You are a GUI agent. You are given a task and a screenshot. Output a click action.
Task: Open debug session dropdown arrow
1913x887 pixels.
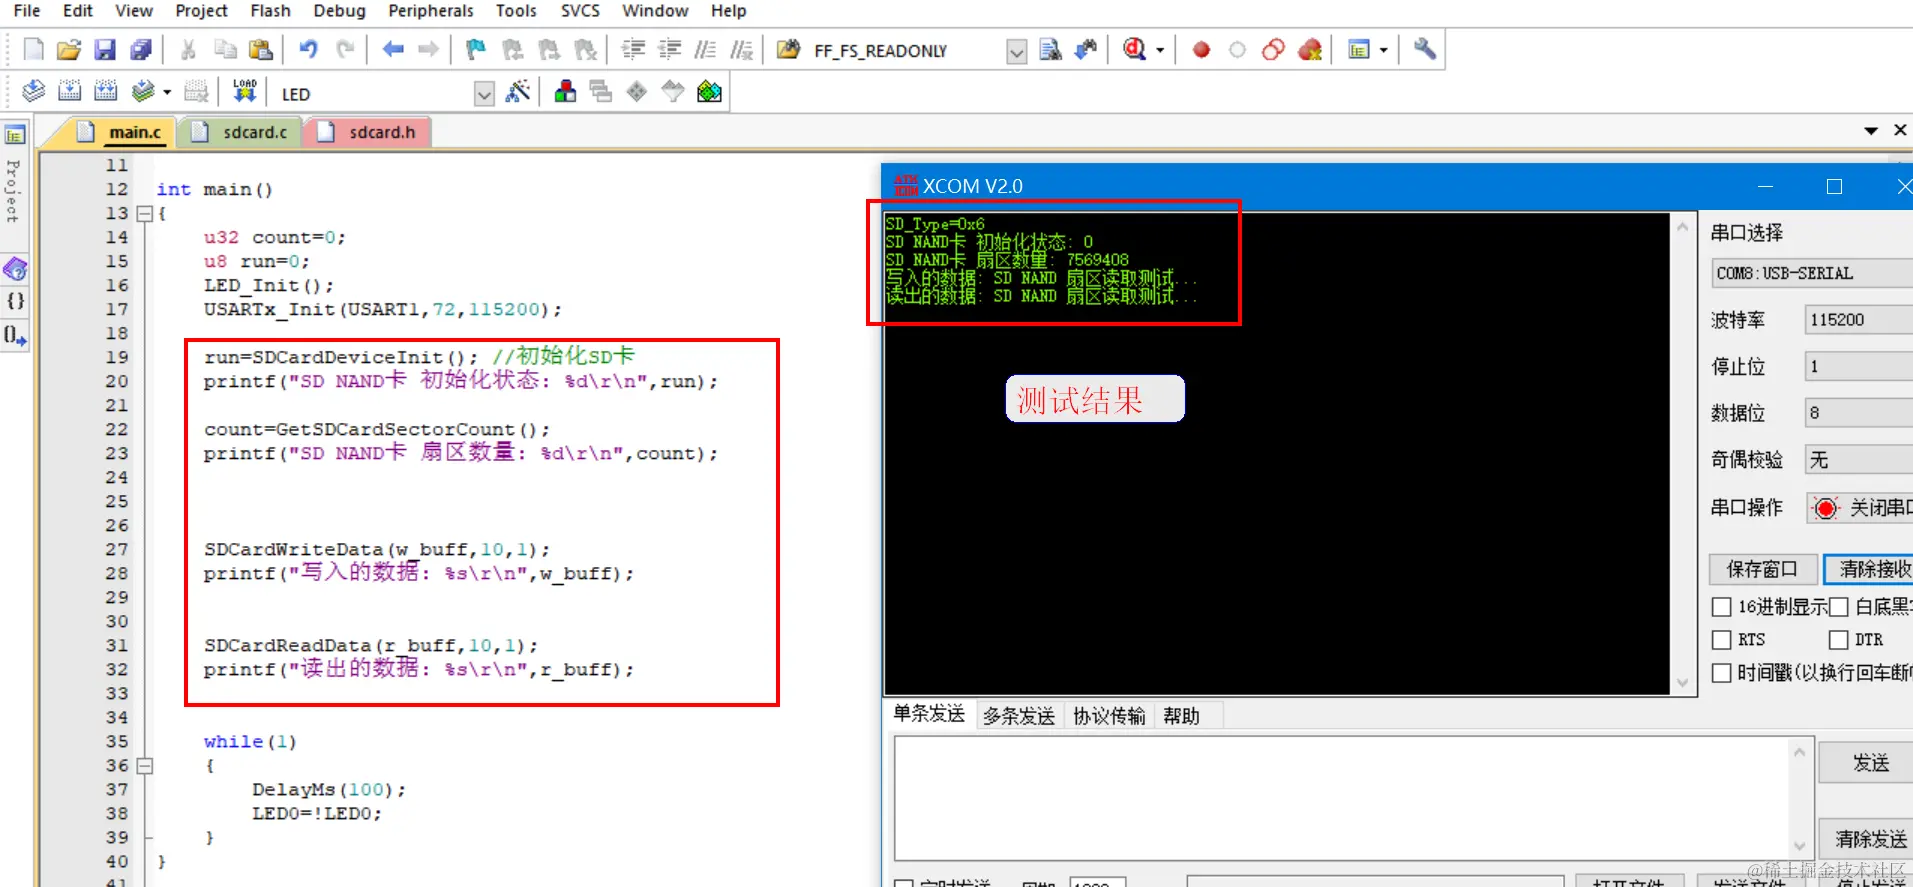click(1160, 50)
